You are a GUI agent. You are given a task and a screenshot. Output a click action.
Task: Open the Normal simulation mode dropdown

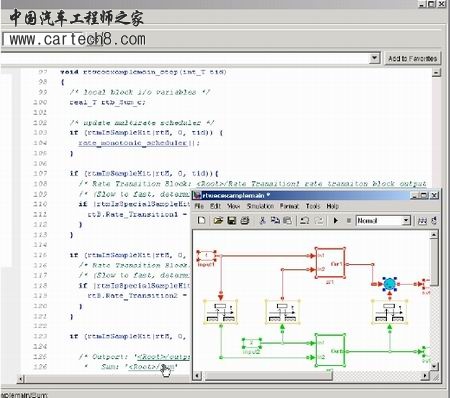click(x=406, y=220)
